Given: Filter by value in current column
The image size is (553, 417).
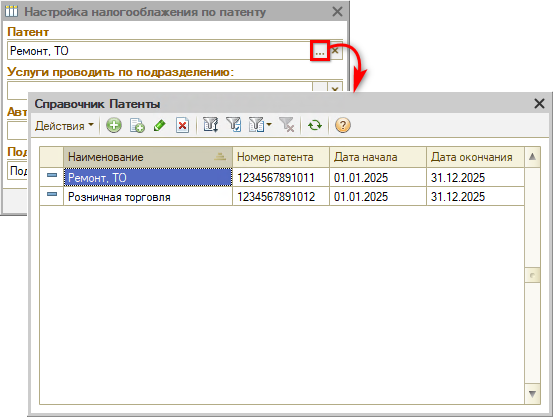Looking at the screenshot, I should [234, 125].
